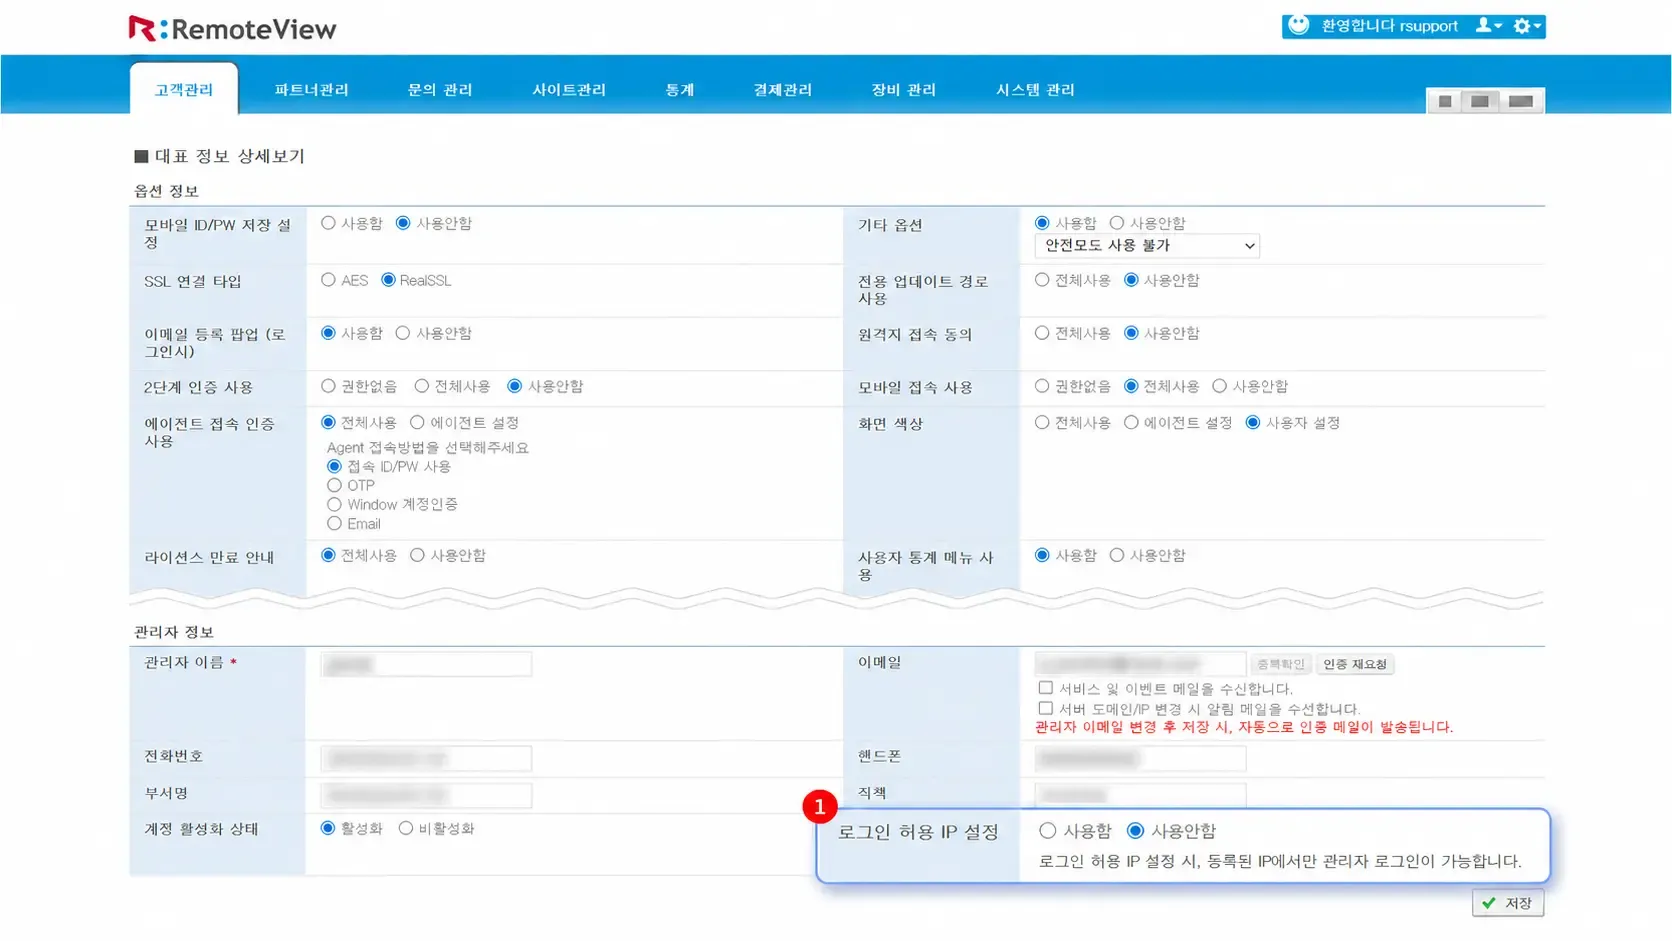
Task: Select OTP agent access method
Action: pyautogui.click(x=334, y=485)
